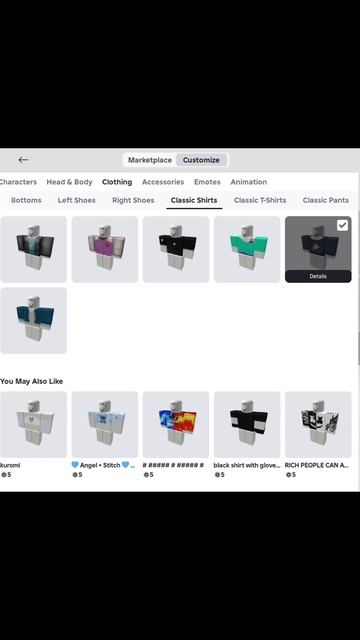Click the hashtag-named item title
Image resolution: width=360 pixels, height=640 pixels.
coord(173,465)
